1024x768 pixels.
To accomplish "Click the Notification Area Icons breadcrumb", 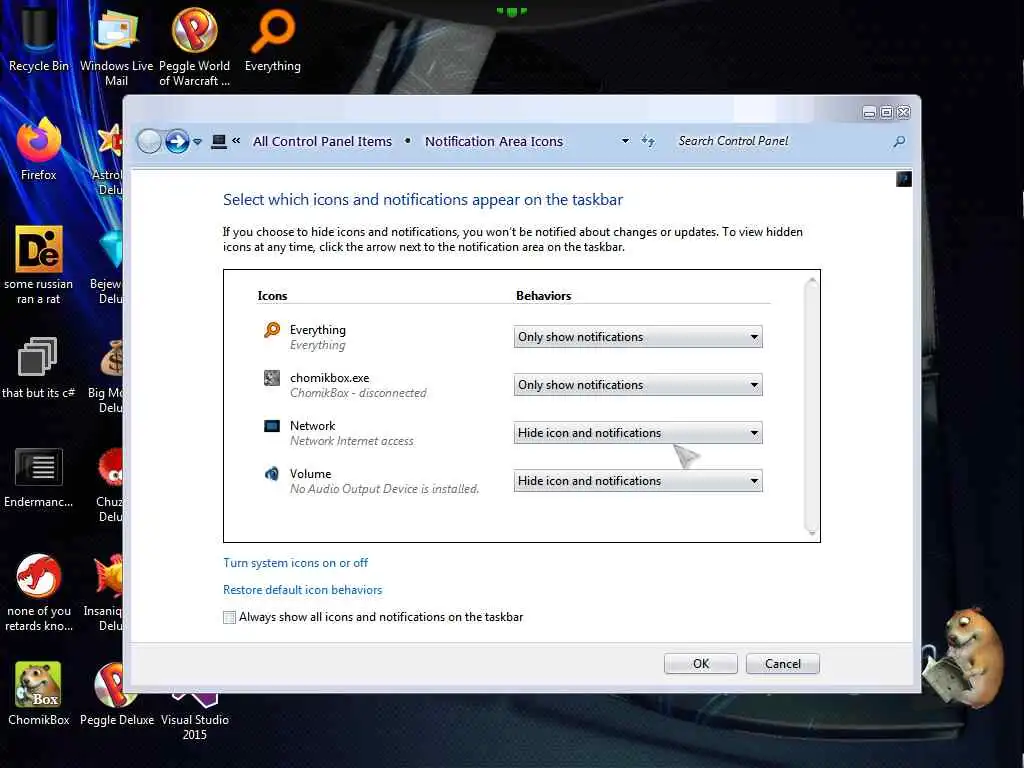I will click(494, 141).
